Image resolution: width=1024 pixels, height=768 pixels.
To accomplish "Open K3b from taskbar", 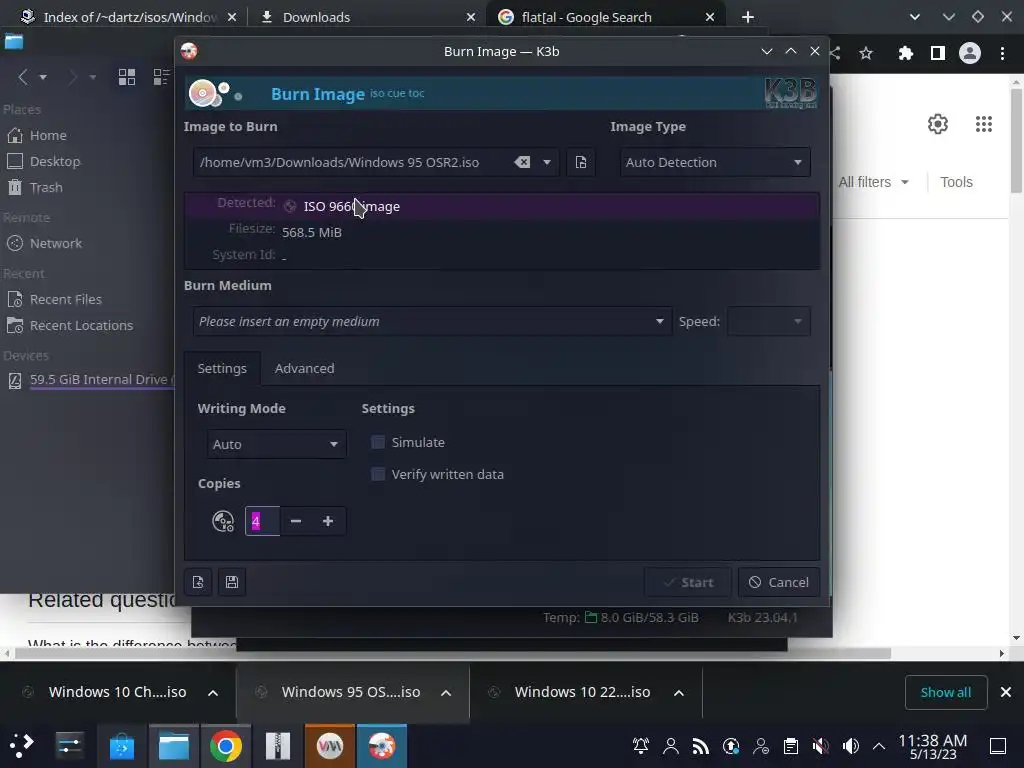I will [382, 746].
